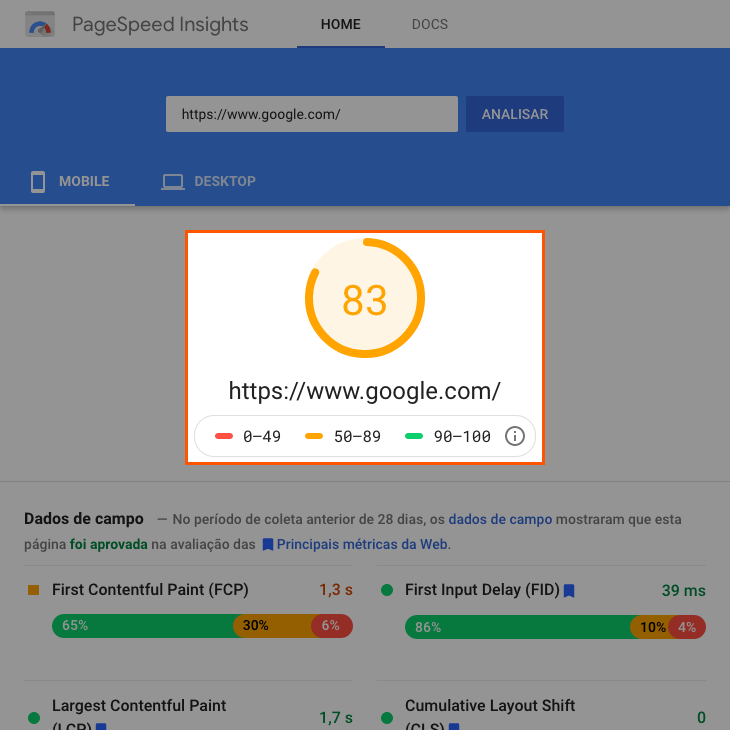The width and height of the screenshot is (730, 730).
Task: Click the URL input field with google.com
Action: [x=312, y=114]
